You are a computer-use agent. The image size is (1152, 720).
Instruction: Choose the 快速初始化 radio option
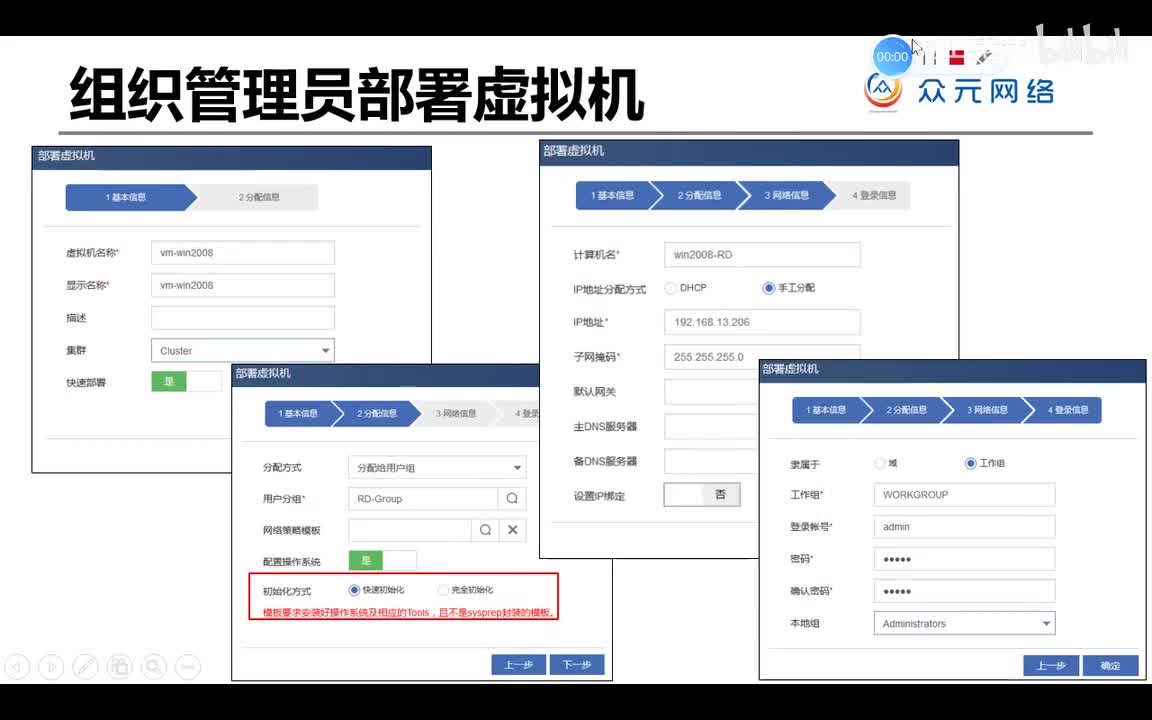(354, 590)
